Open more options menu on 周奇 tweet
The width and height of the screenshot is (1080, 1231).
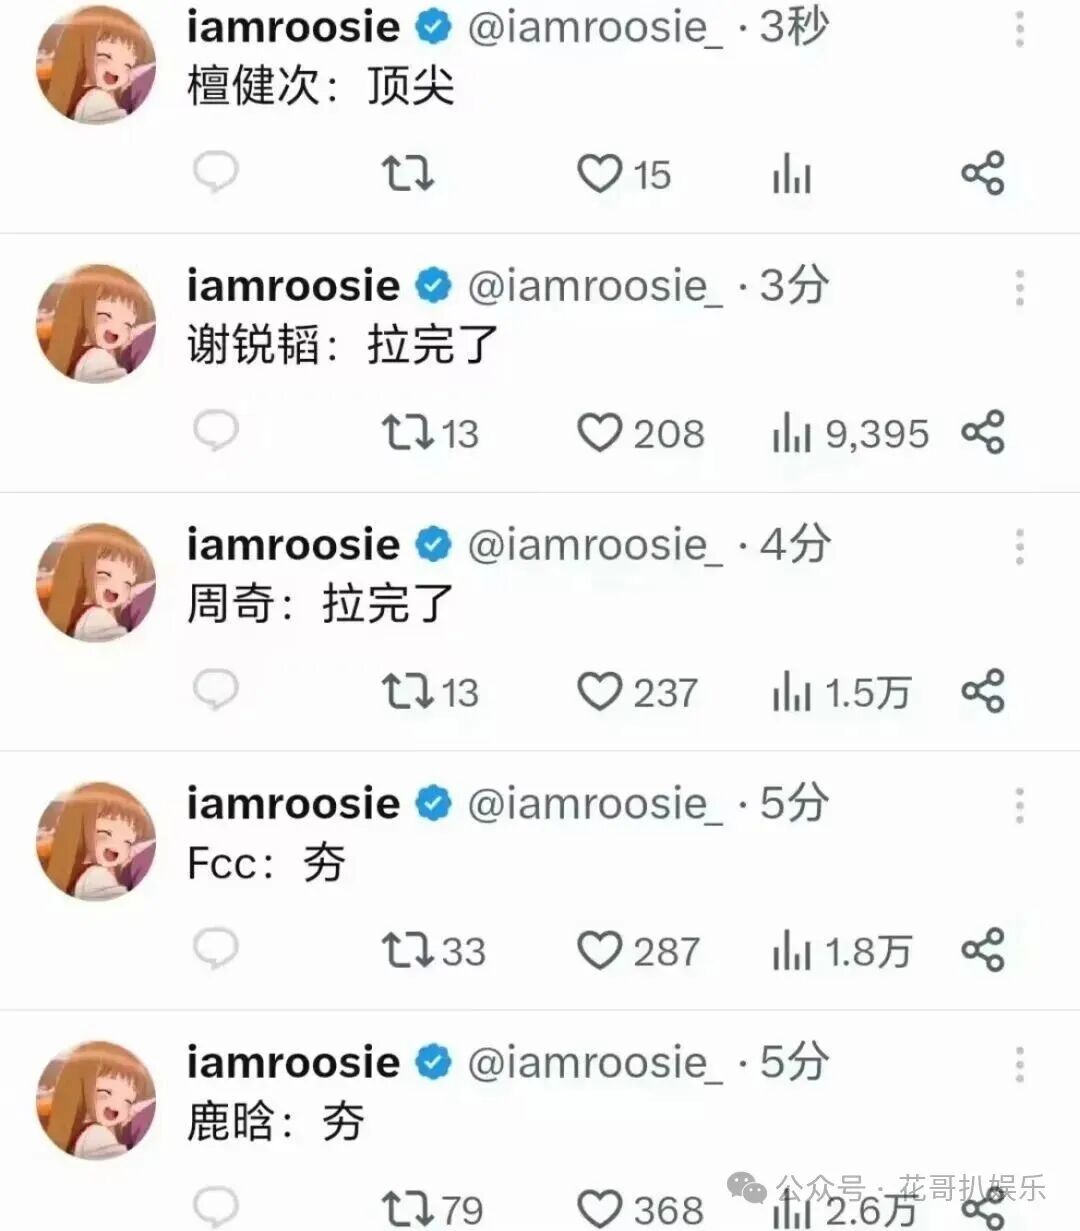click(x=1019, y=547)
